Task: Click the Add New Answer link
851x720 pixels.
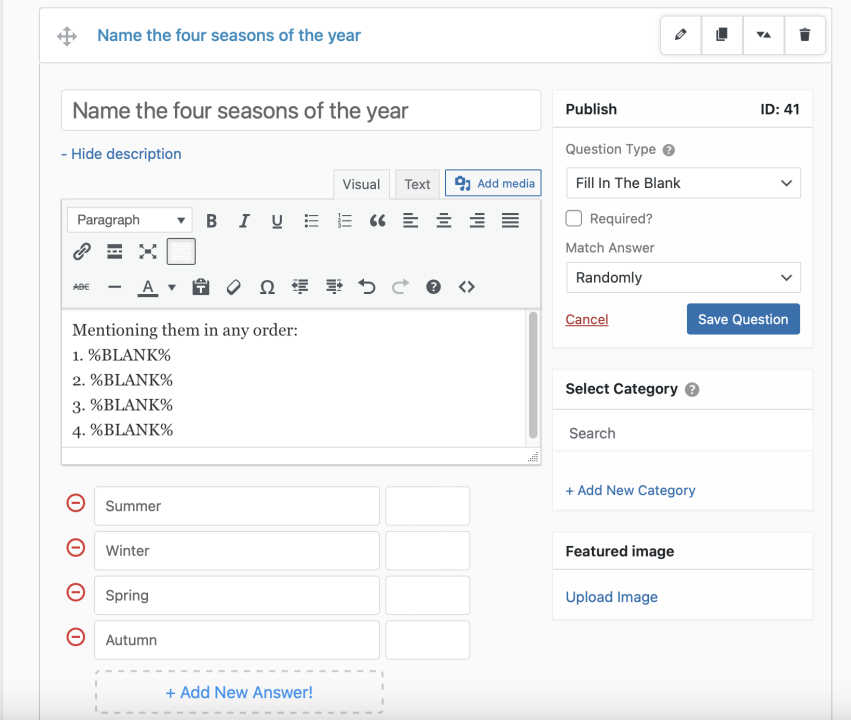Action: tap(238, 691)
